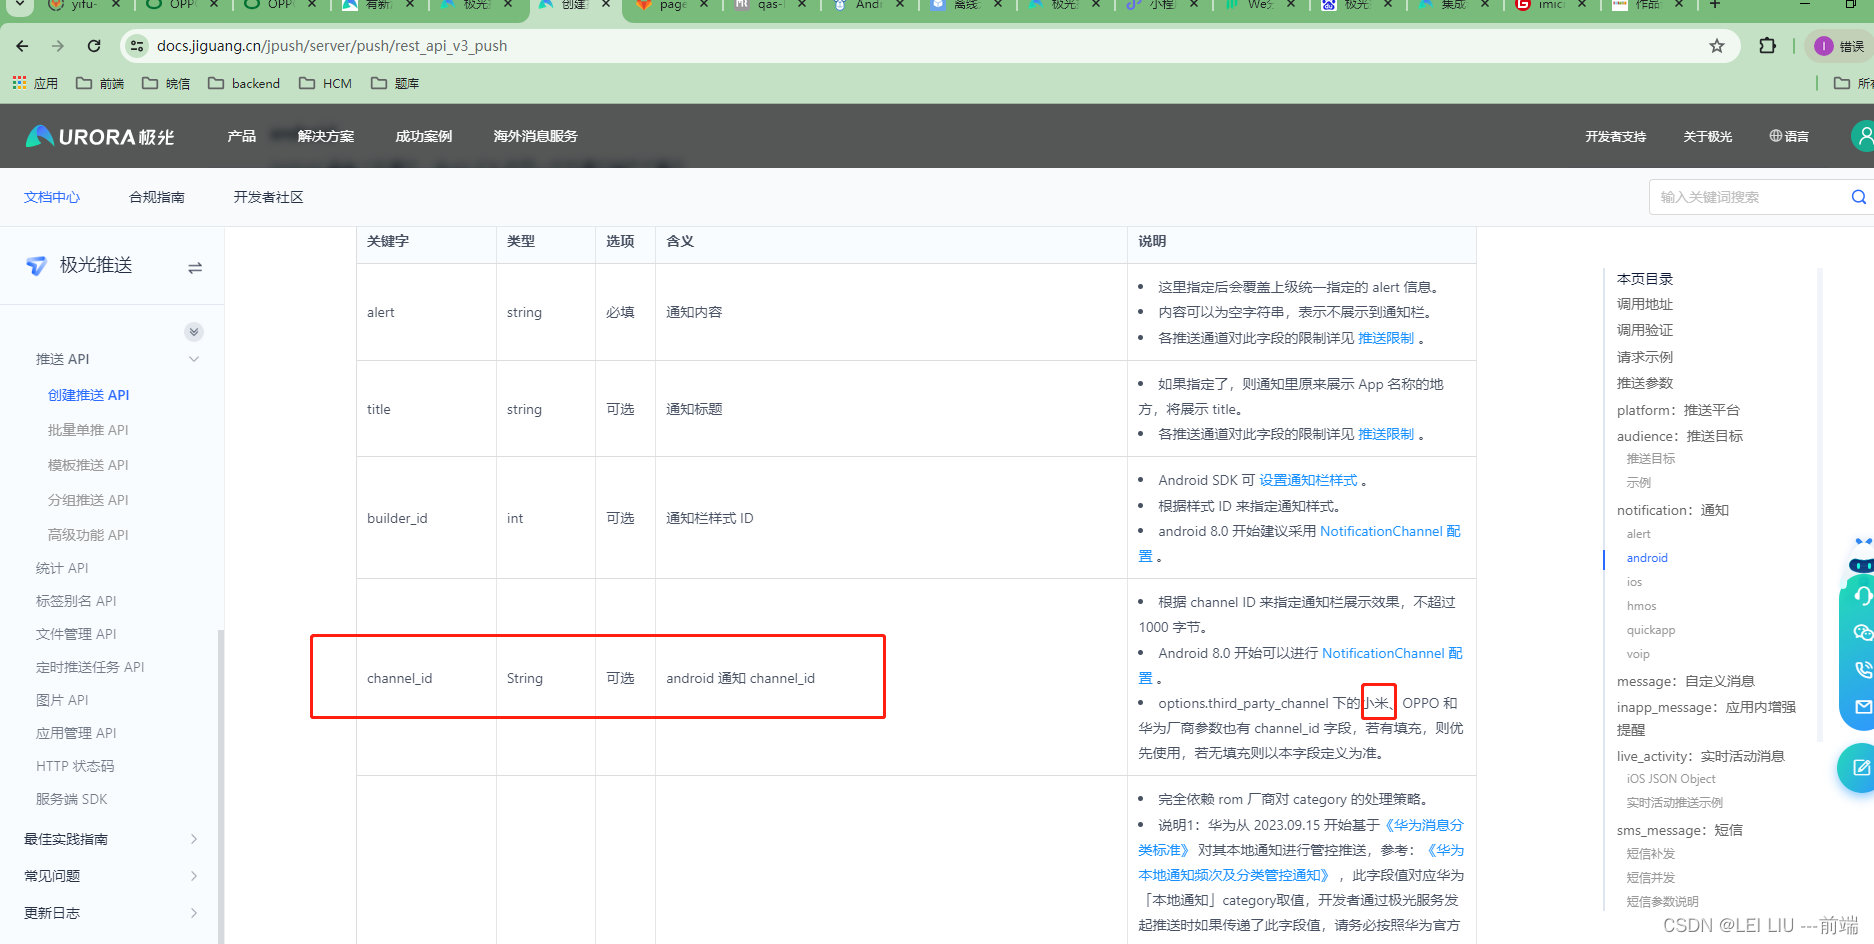Open the HCM bookmark folder
Image resolution: width=1874 pixels, height=944 pixels.
pos(326,83)
